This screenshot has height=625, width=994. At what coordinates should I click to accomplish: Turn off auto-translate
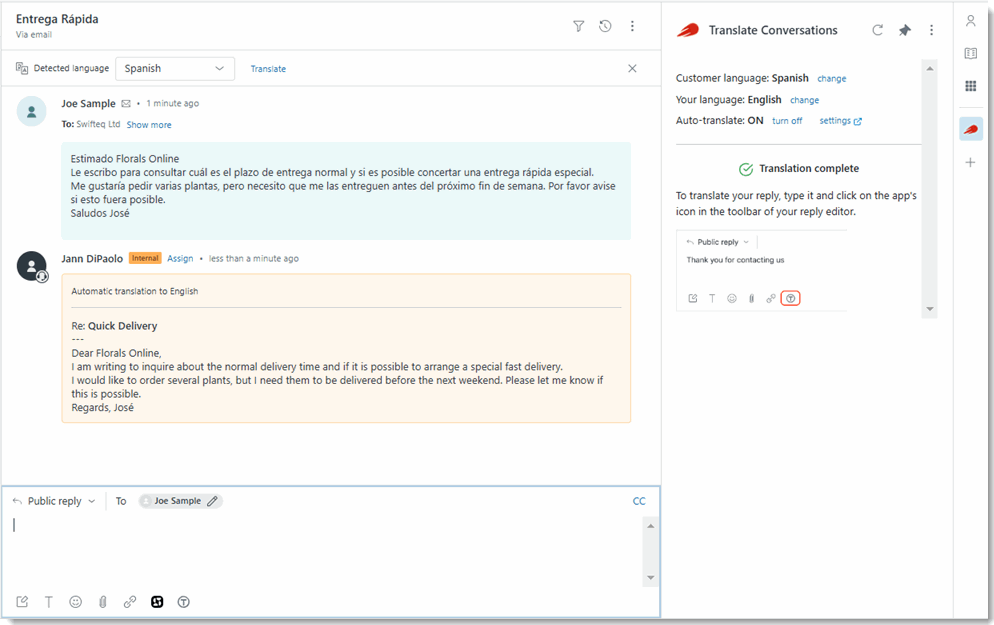(x=787, y=120)
